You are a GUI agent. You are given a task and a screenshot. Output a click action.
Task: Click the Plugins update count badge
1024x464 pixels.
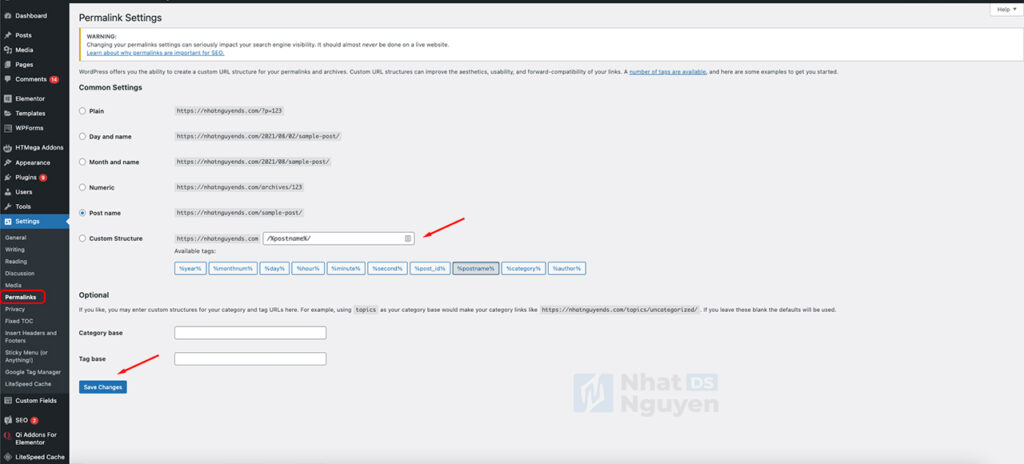(43, 178)
